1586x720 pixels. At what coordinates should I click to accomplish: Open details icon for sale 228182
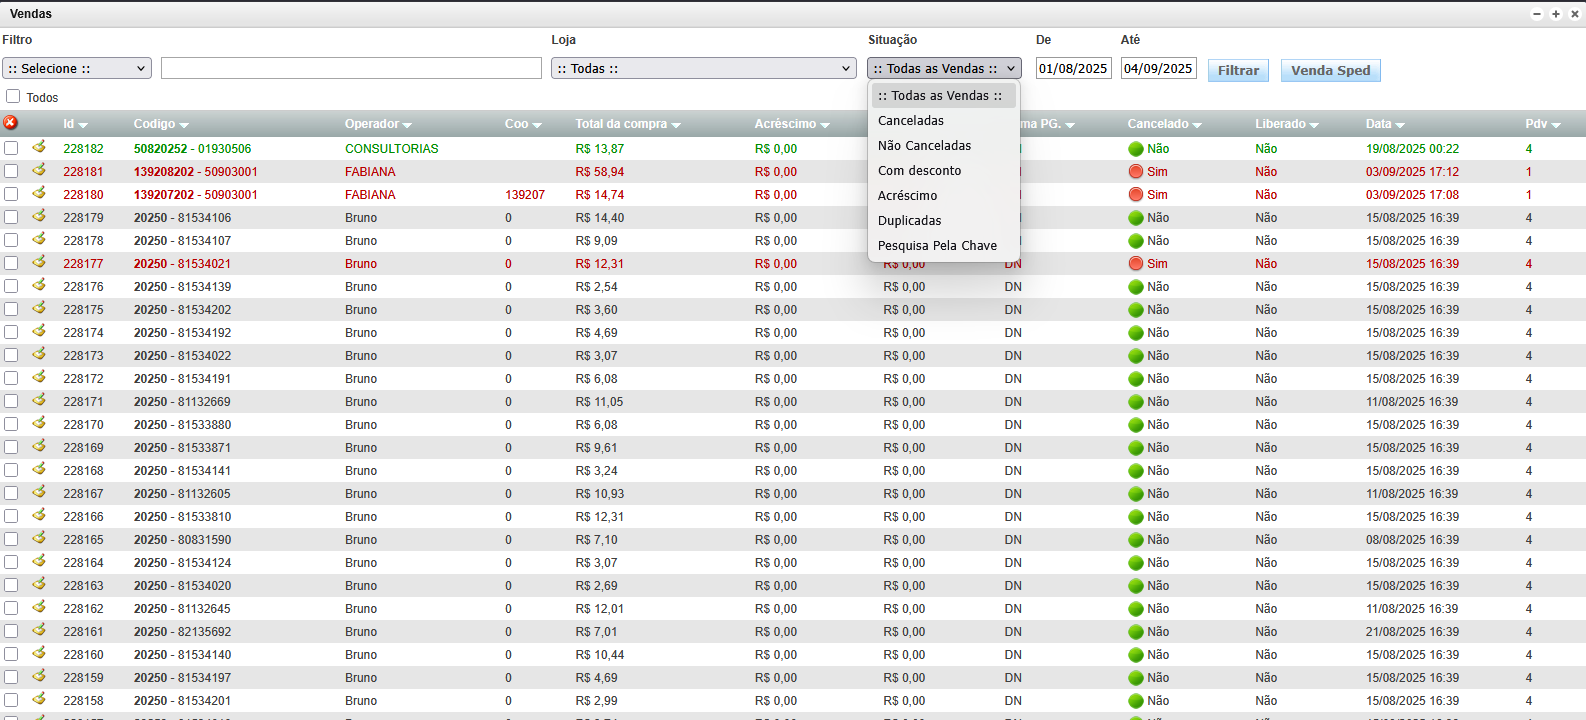39,147
